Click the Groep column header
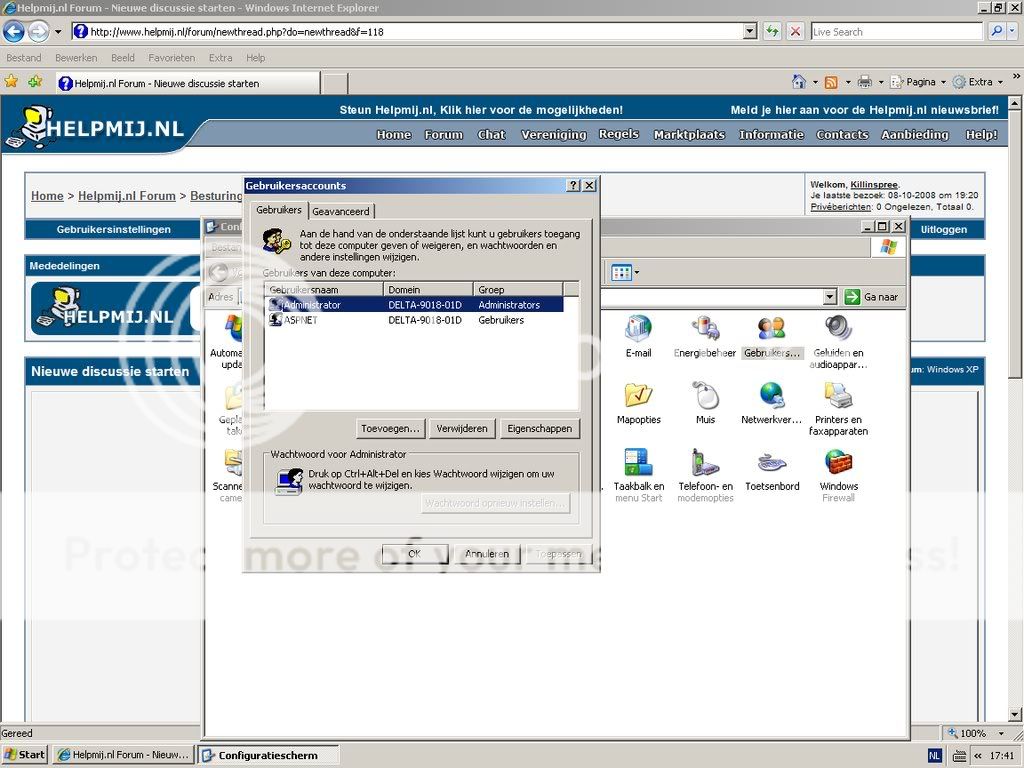The image size is (1024, 768). pos(518,289)
